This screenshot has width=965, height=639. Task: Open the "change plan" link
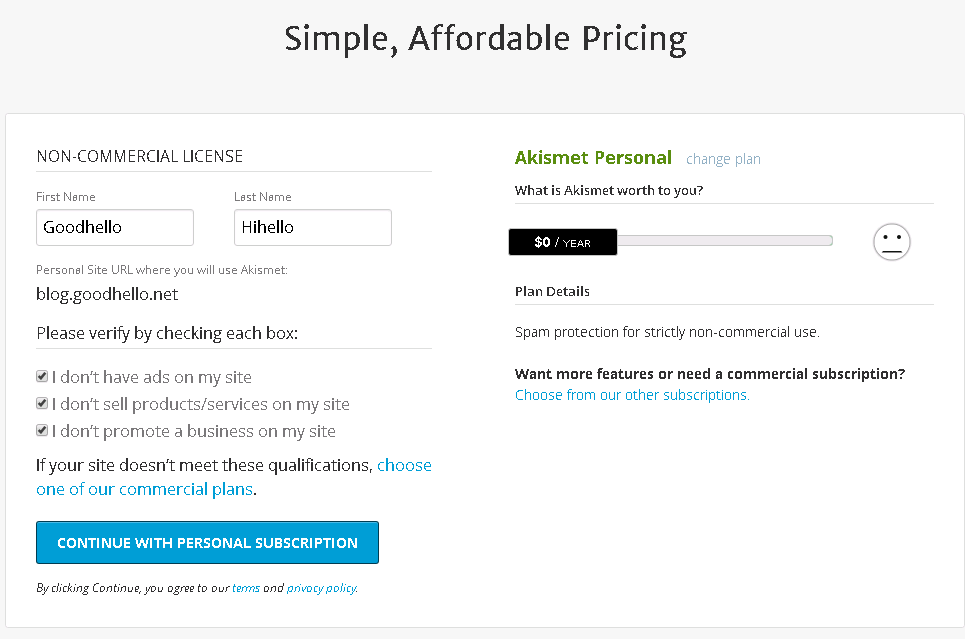723,159
